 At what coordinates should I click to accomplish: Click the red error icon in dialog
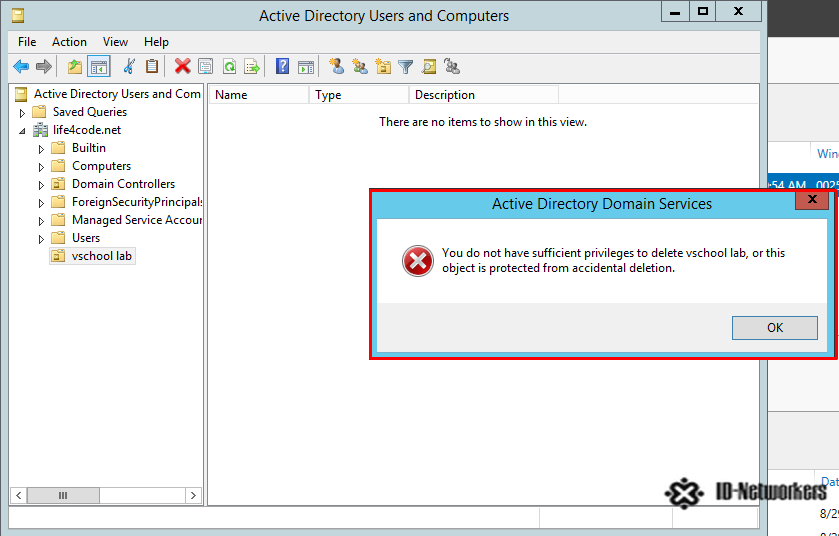[418, 261]
